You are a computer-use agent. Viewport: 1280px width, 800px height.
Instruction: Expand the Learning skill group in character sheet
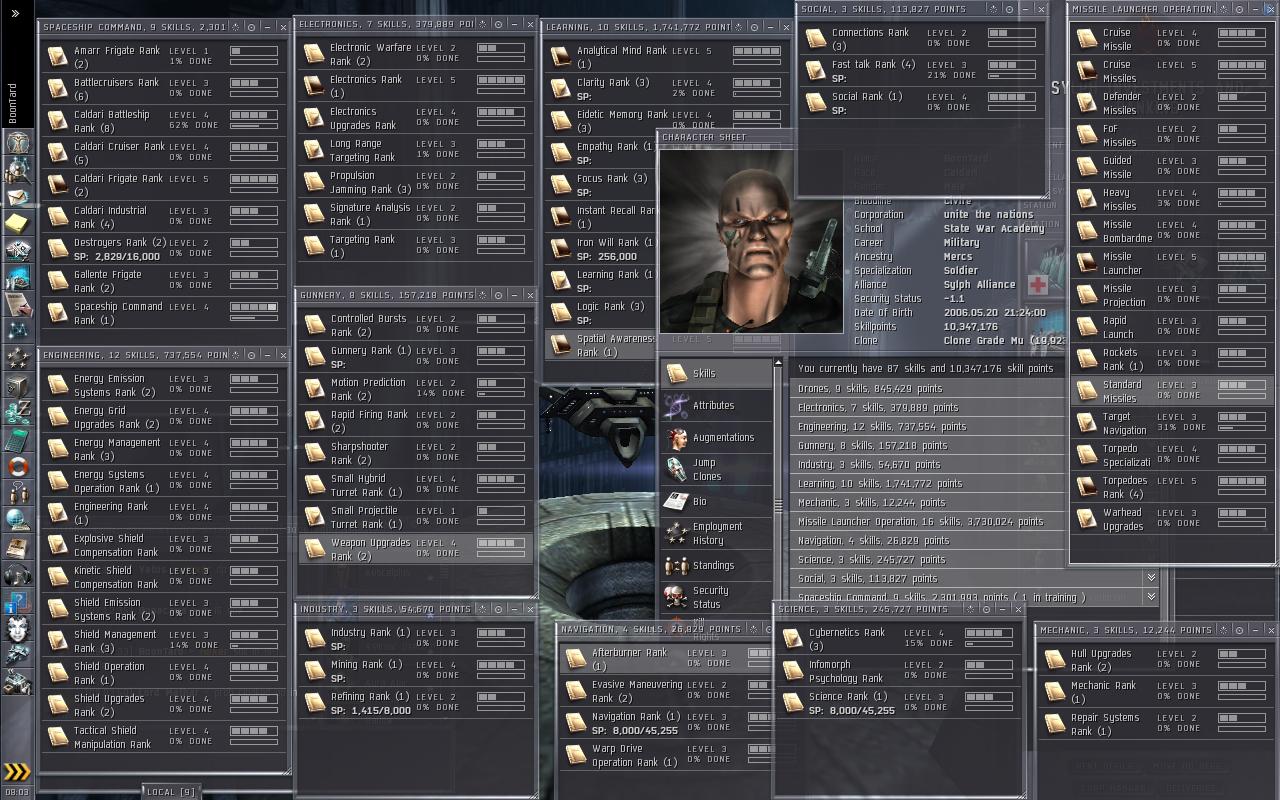coord(926,483)
